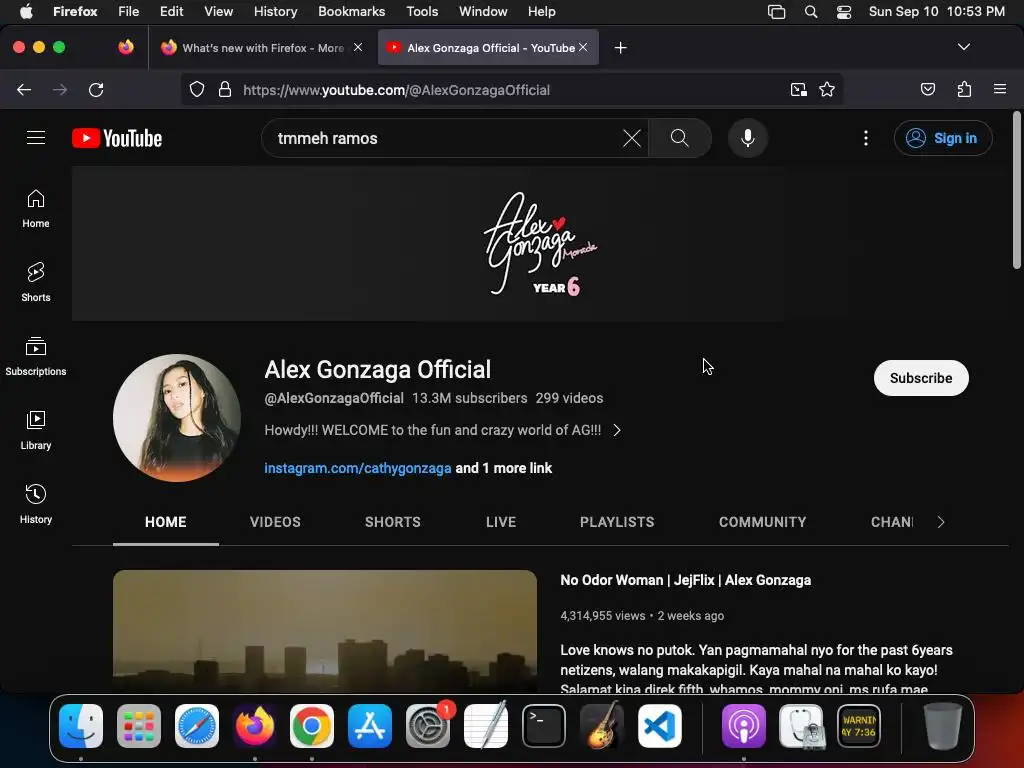
Task: Run search with magnifying glass button
Action: click(x=680, y=138)
